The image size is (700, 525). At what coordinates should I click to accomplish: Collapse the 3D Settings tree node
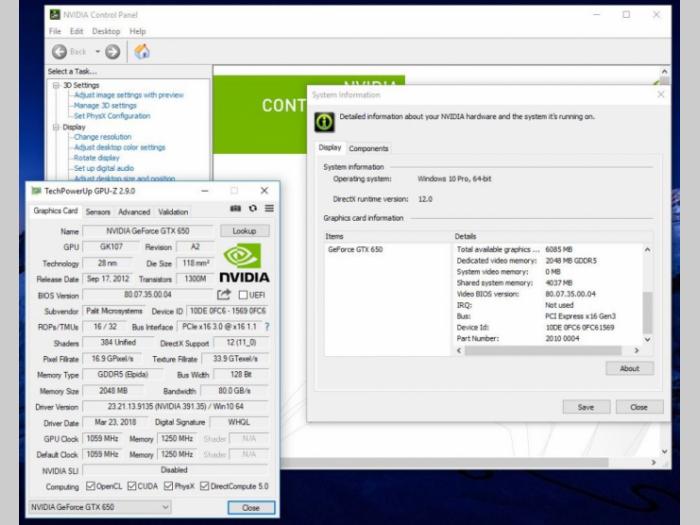coord(56,85)
